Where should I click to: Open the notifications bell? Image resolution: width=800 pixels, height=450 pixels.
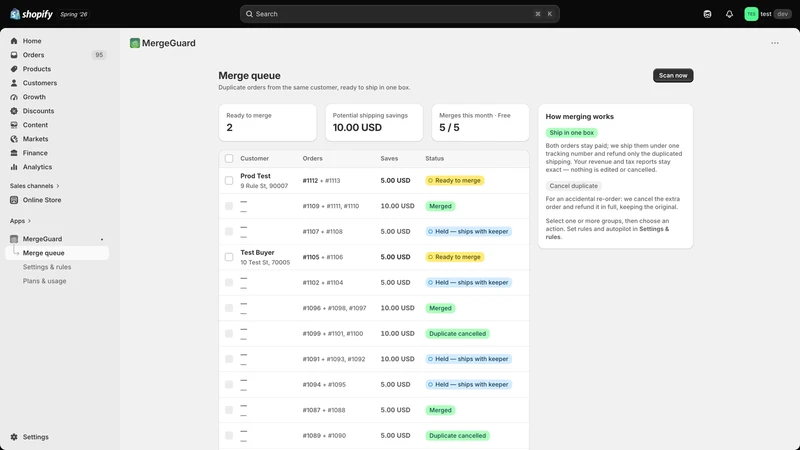(729, 14)
